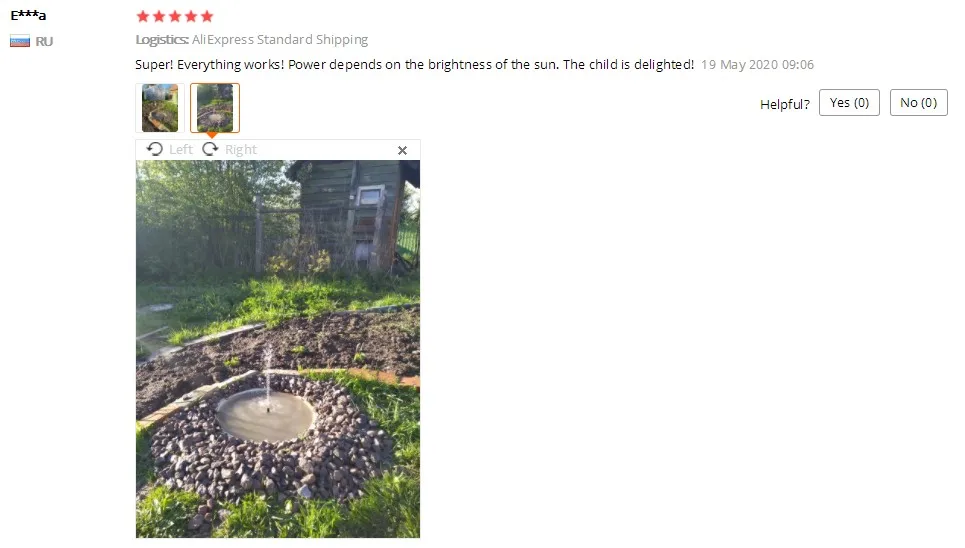
Task: Click the highlighted second photo thumbnail
Action: 215,108
